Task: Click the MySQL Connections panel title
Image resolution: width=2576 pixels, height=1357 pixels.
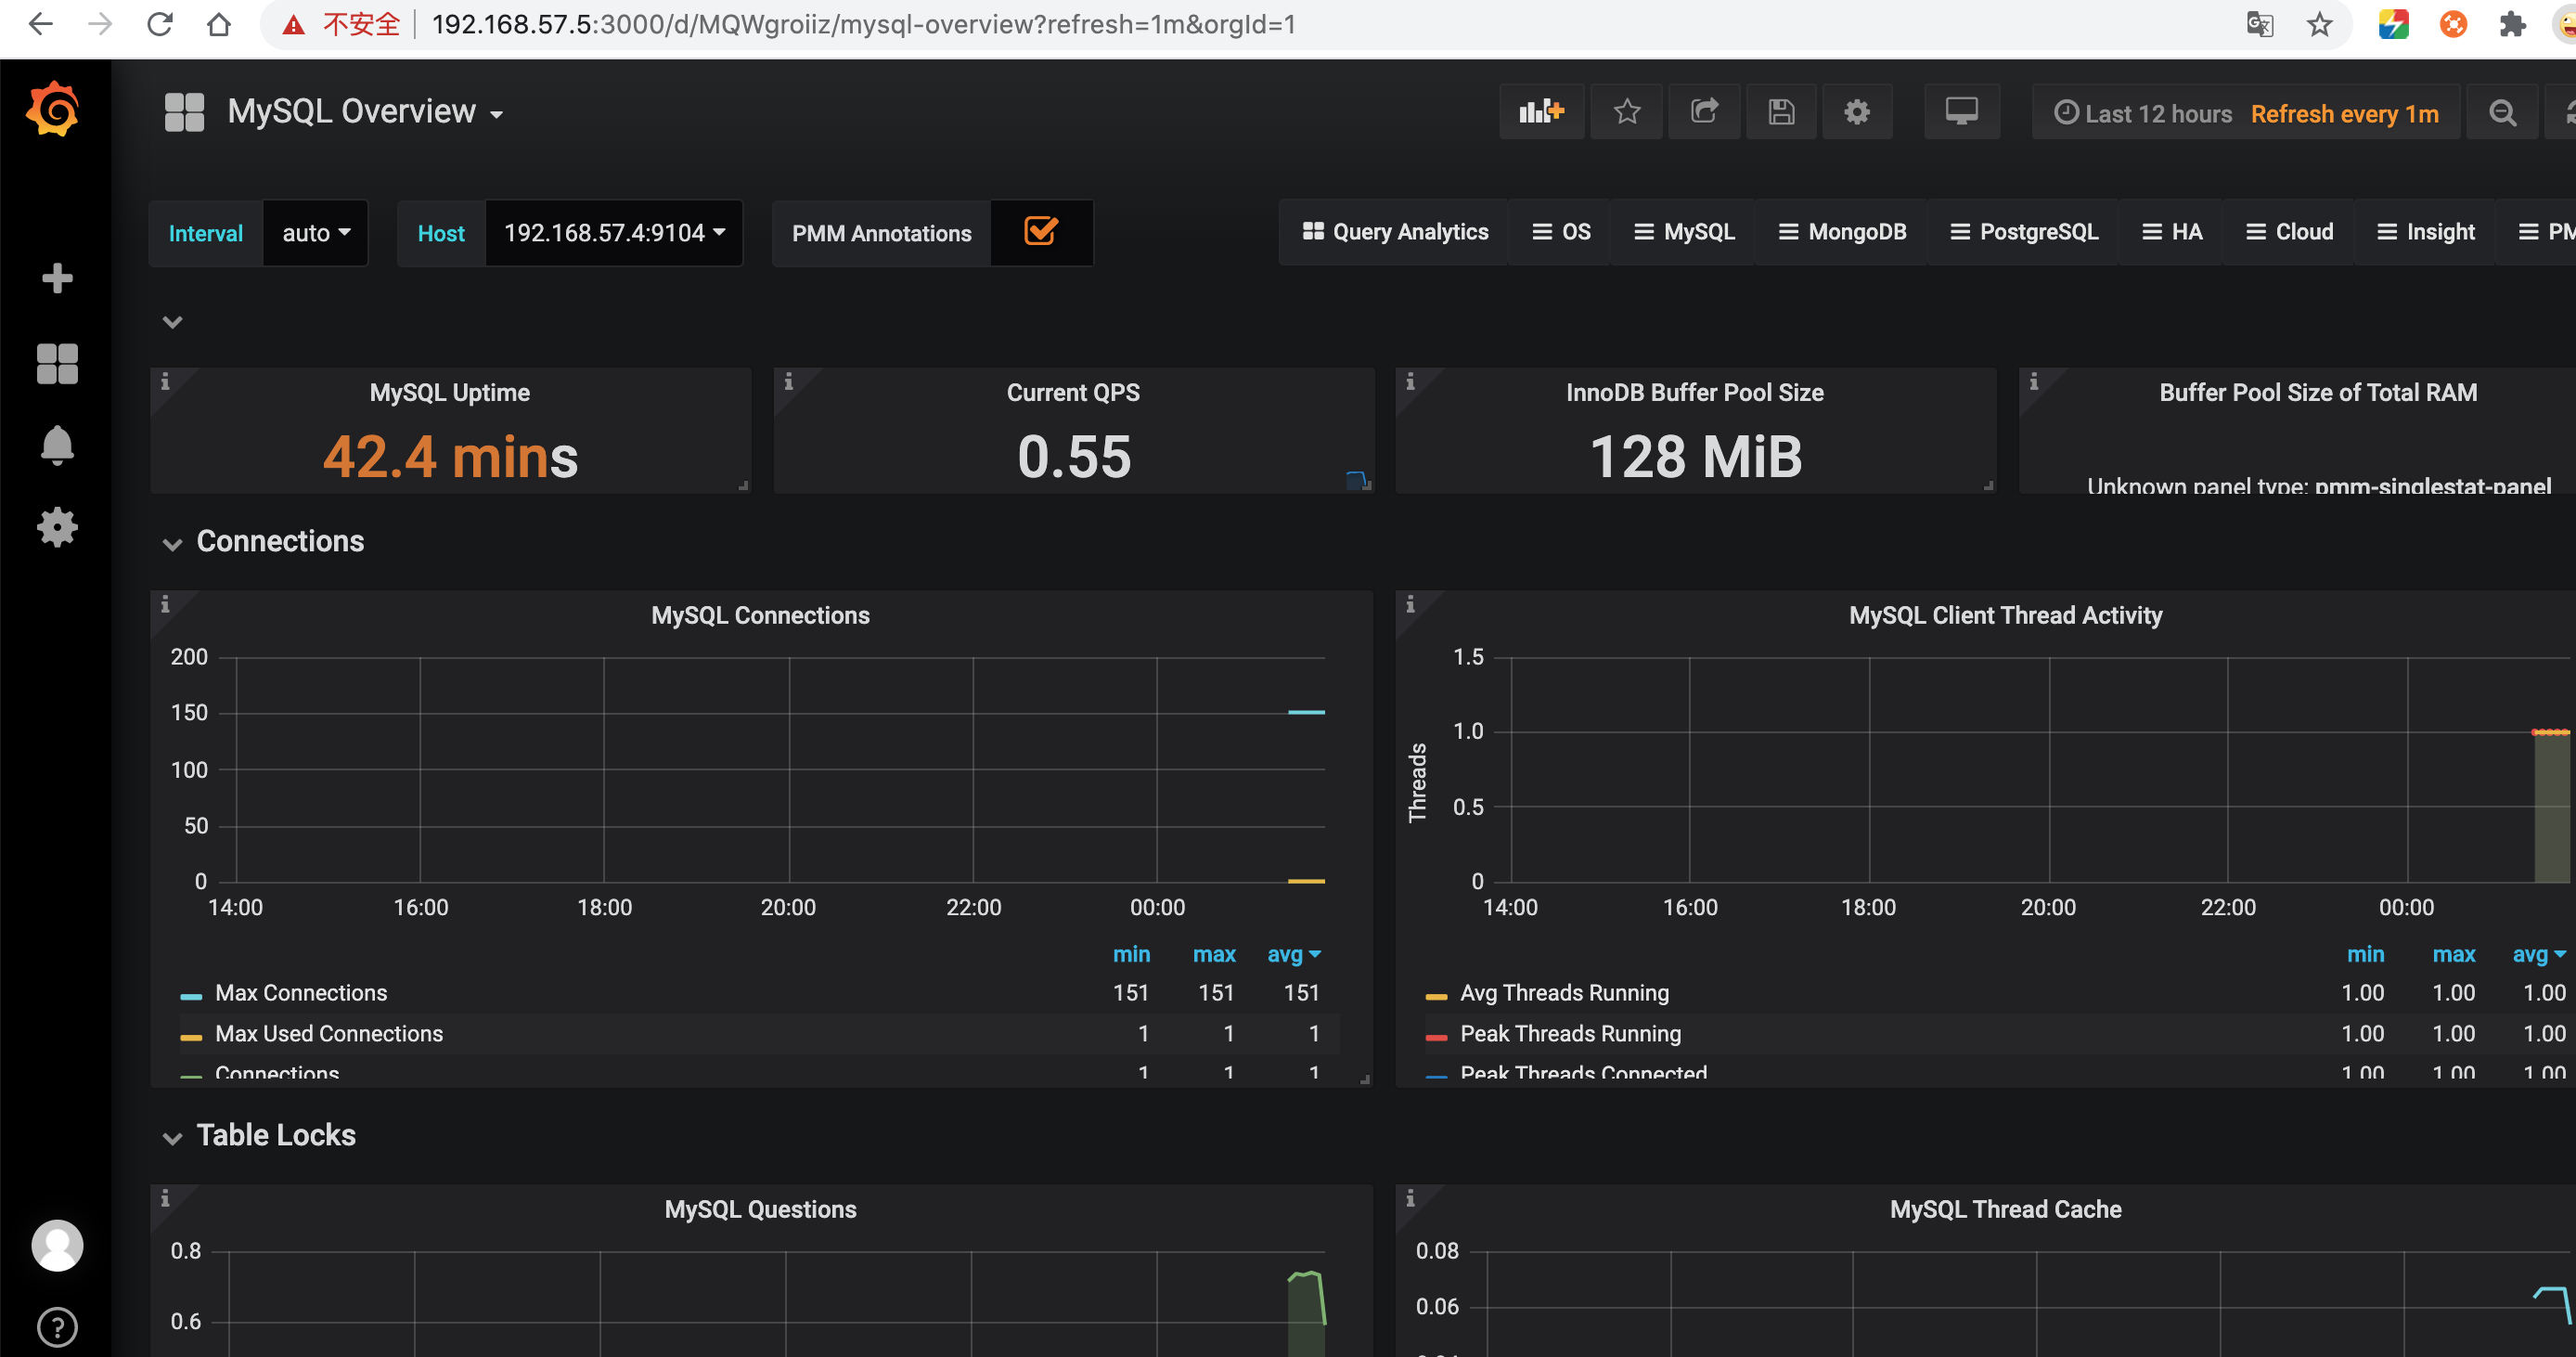Action: pyautogui.click(x=760, y=615)
